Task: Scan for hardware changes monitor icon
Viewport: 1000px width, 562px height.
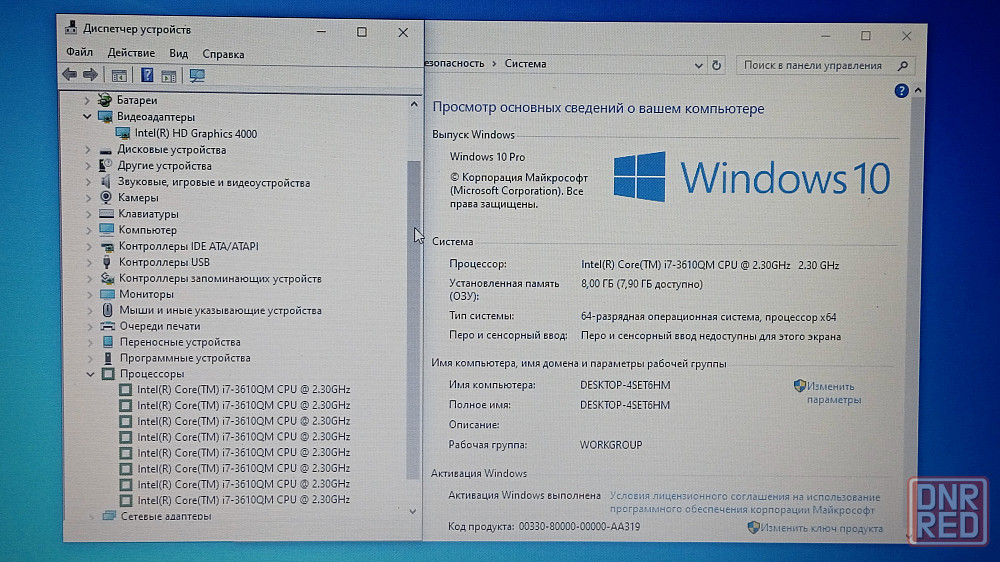Action: 197,76
